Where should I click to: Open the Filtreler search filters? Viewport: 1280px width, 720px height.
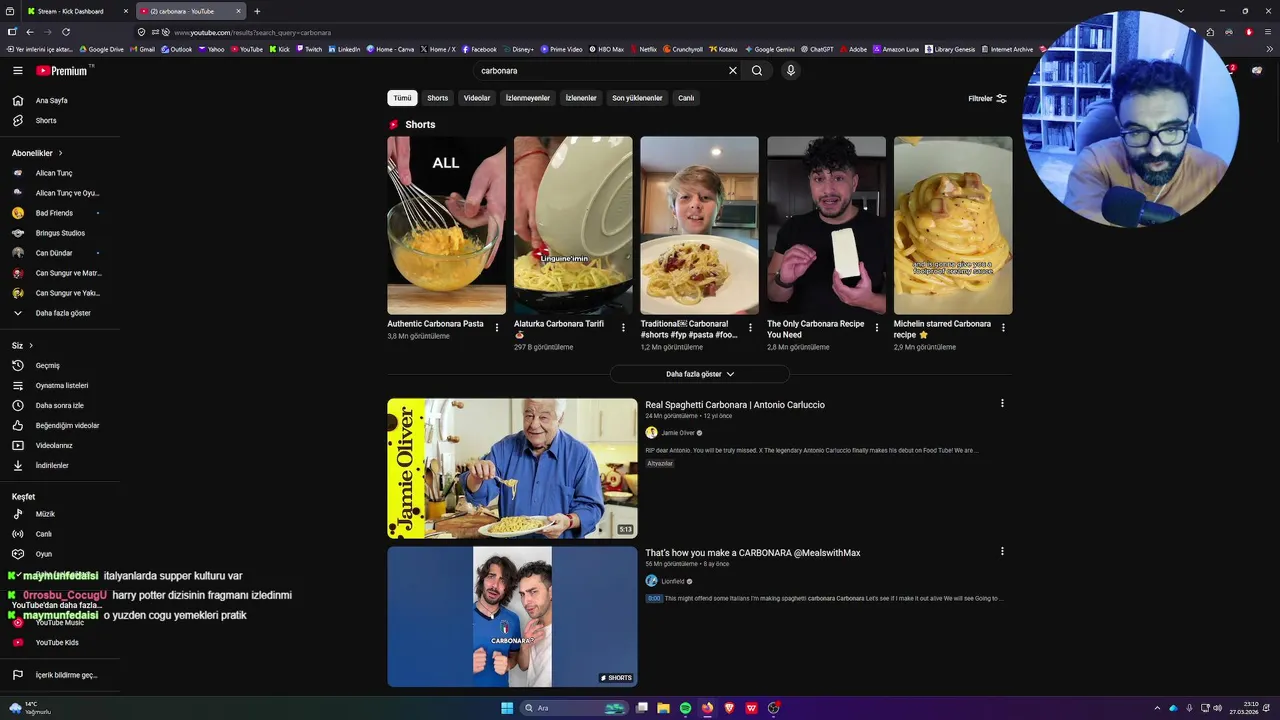[x=987, y=99]
